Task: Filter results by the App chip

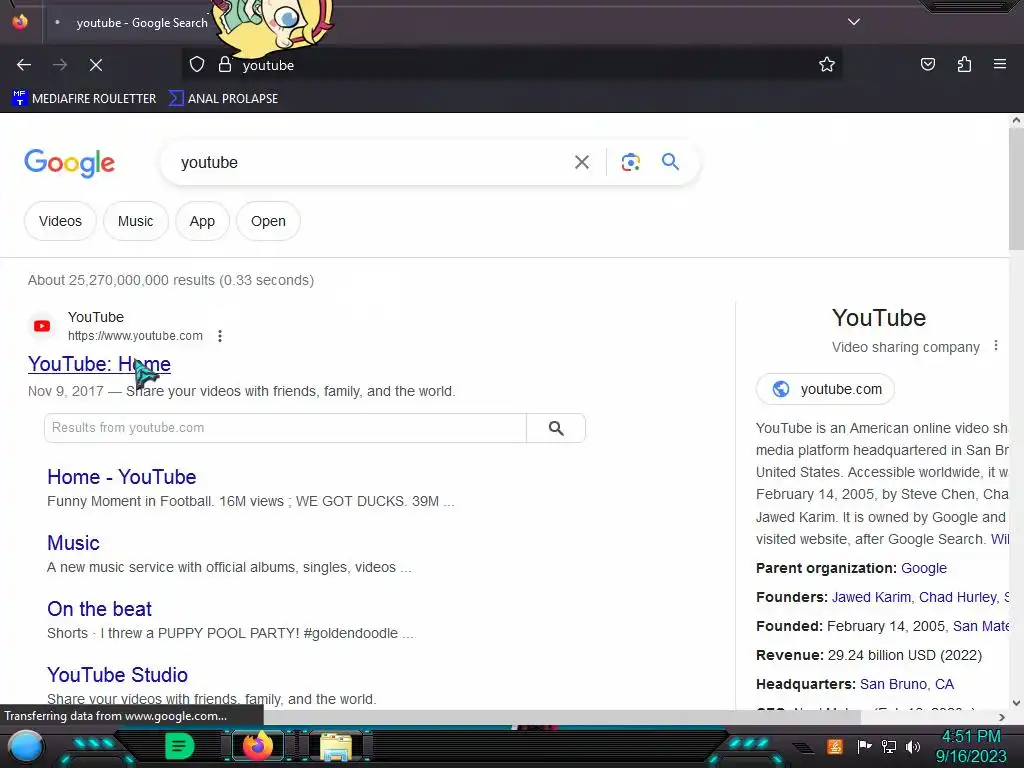Action: pos(202,221)
